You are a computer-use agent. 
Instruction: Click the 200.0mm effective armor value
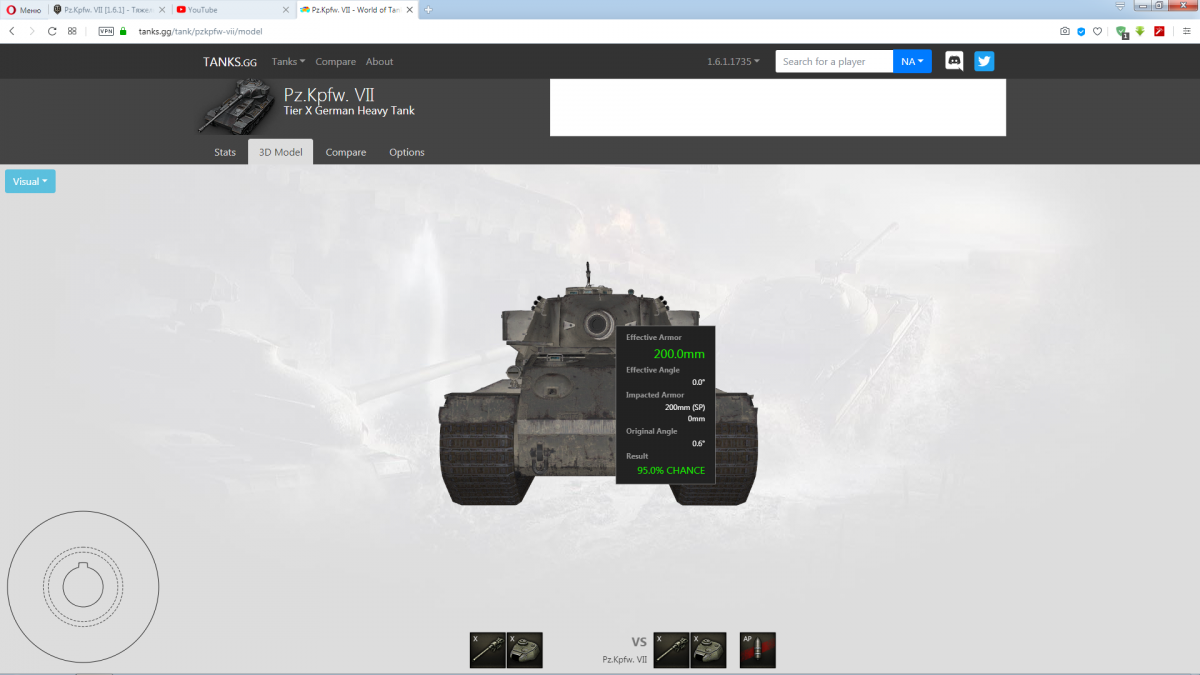tap(679, 354)
